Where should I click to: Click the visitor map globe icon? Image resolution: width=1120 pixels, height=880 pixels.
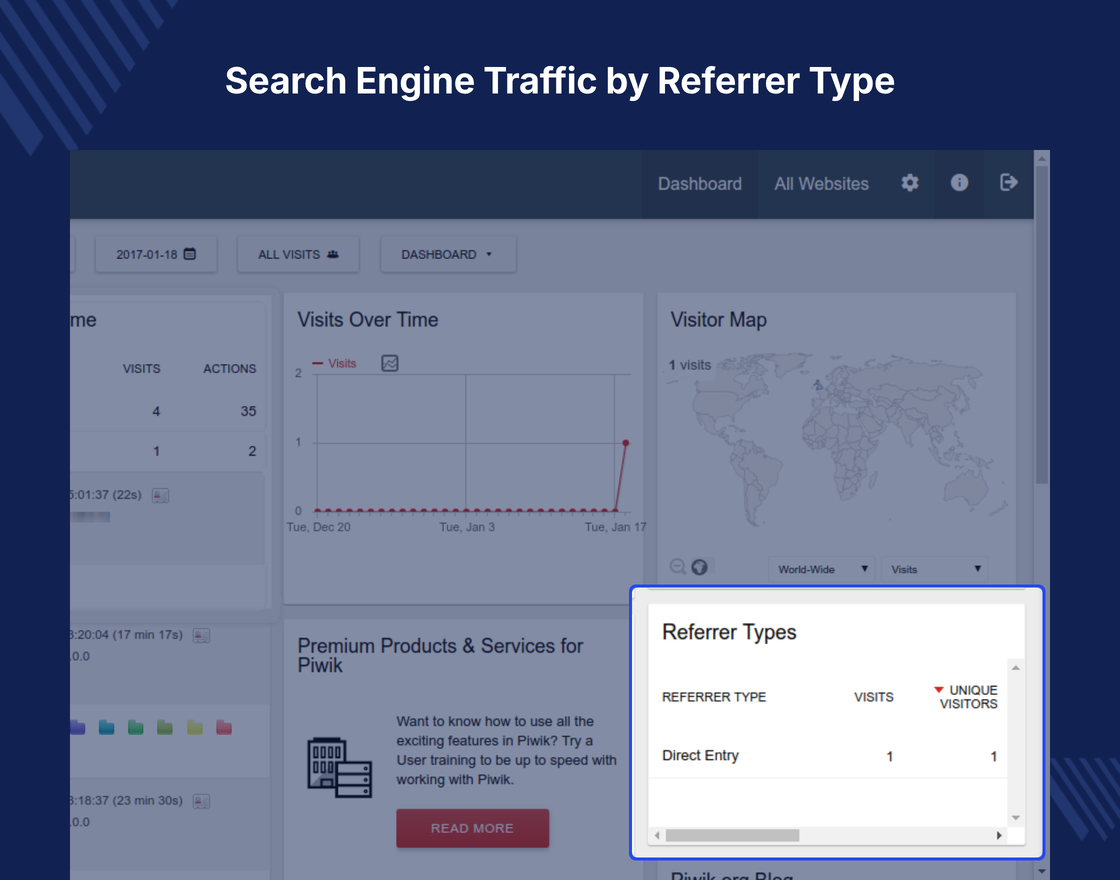click(699, 566)
